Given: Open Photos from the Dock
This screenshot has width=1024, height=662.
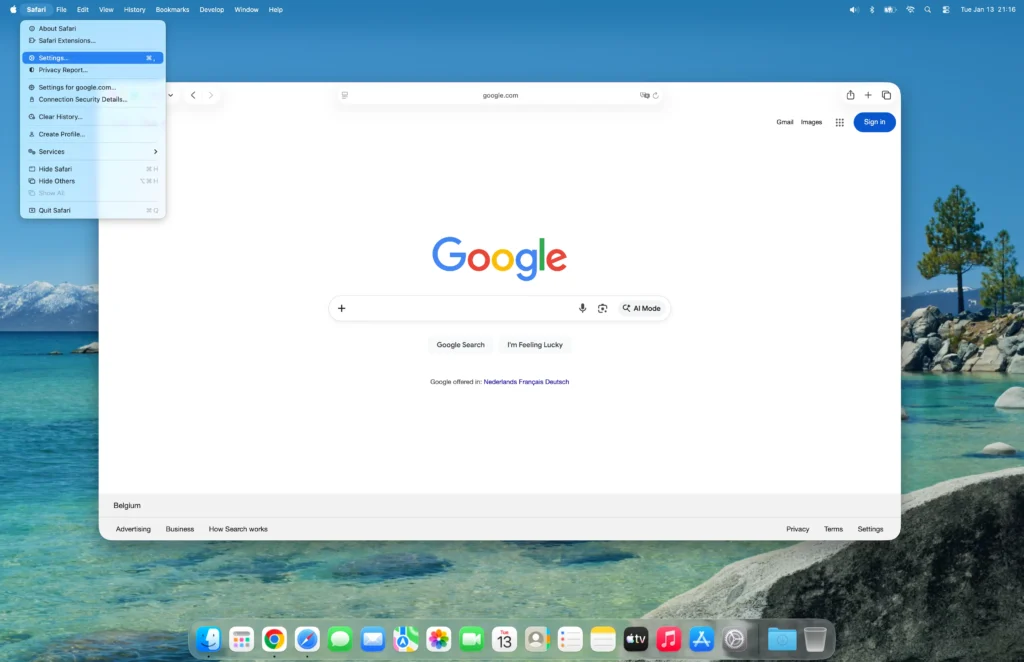Looking at the screenshot, I should coord(438,638).
